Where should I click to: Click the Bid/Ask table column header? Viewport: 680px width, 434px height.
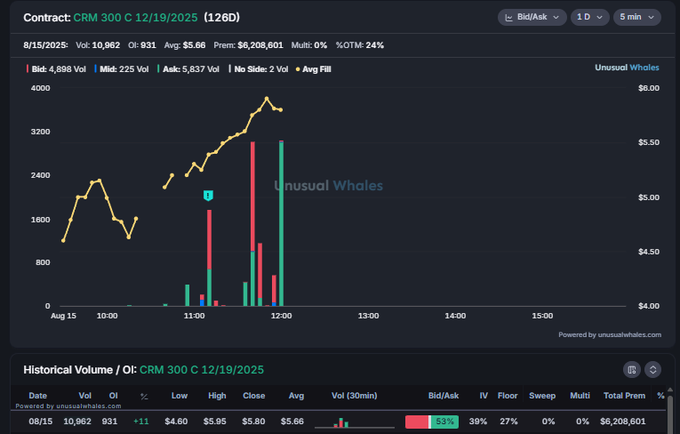pyautogui.click(x=443, y=395)
